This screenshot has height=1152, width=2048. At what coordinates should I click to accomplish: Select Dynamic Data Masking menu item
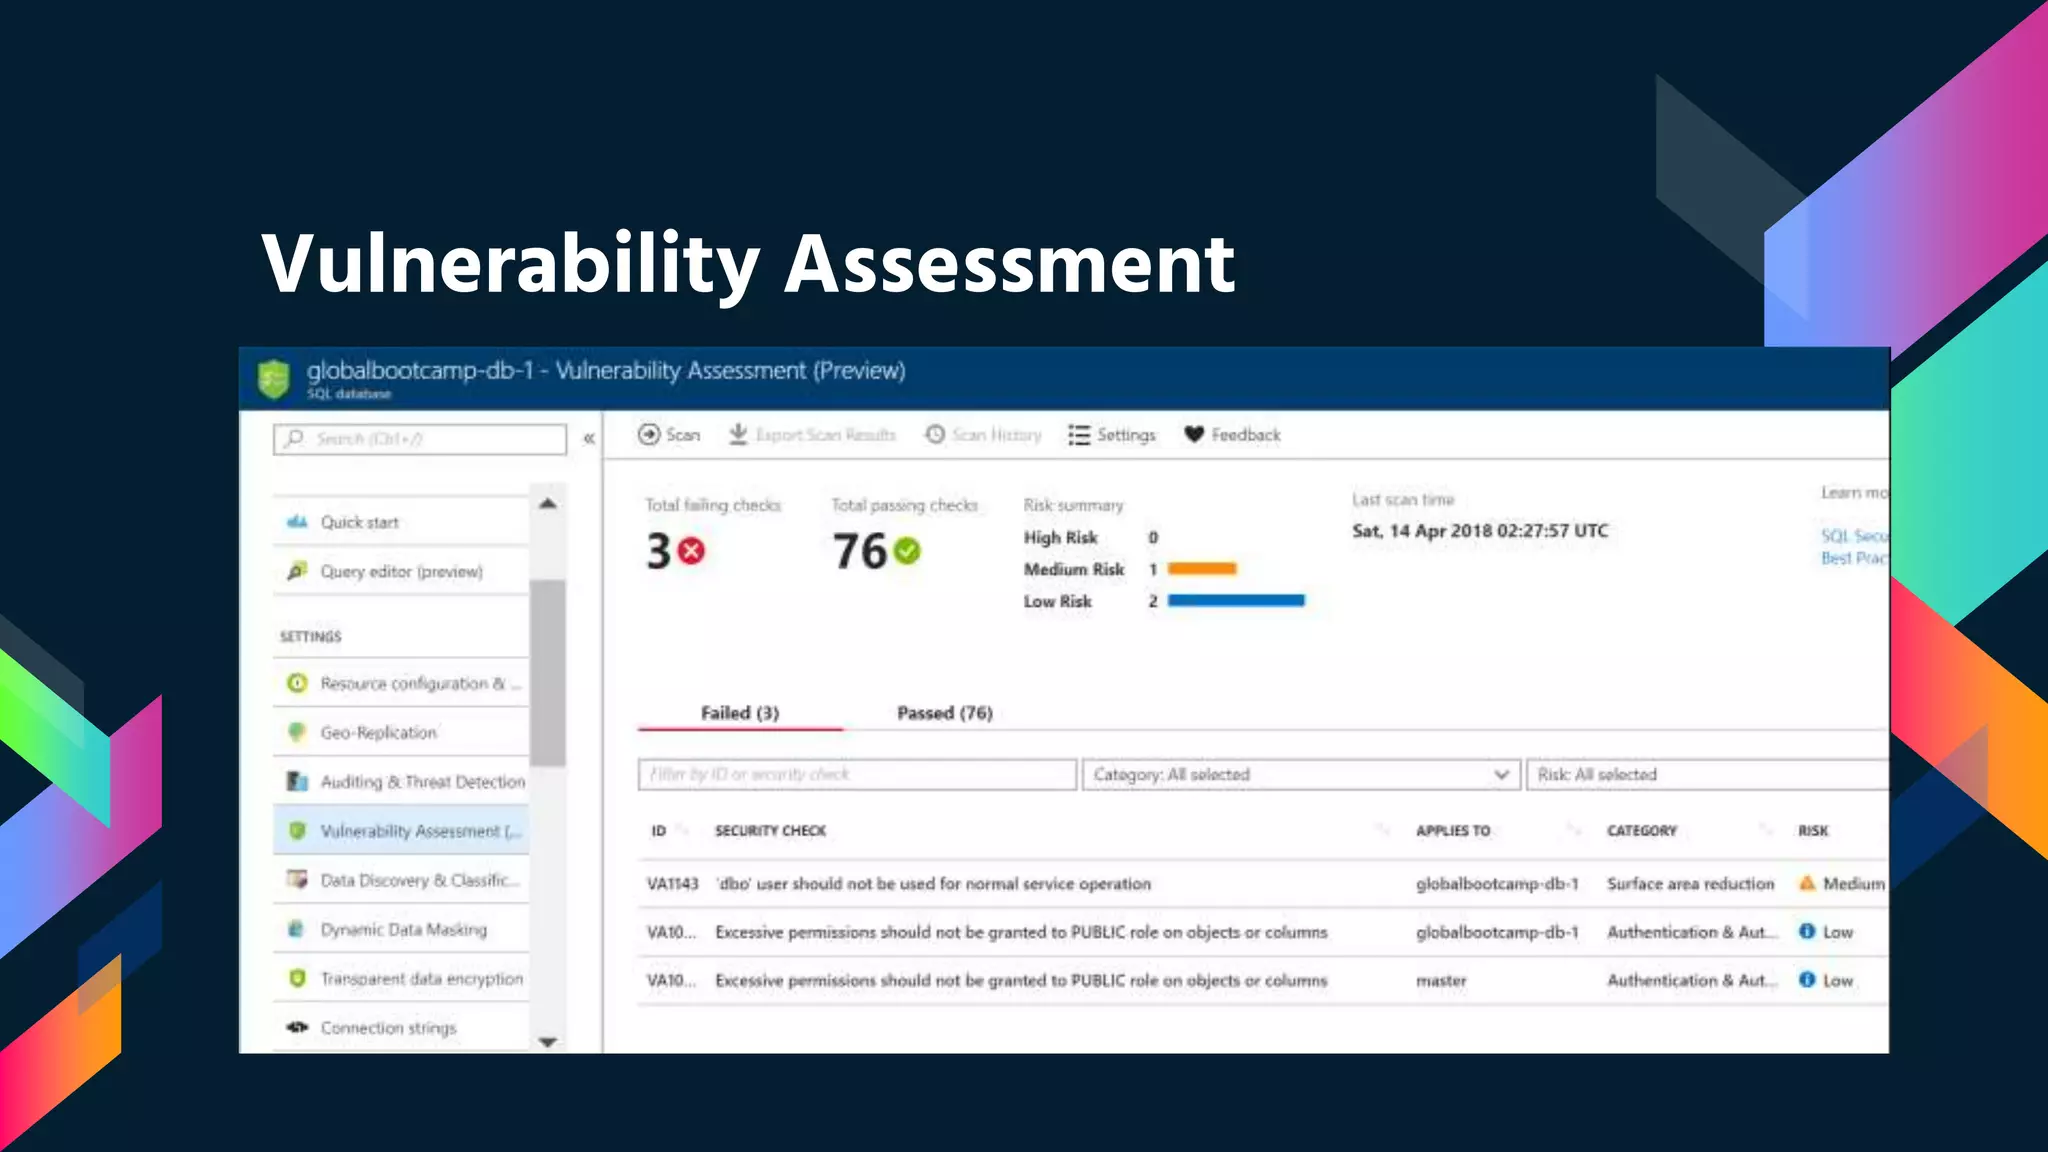(x=401, y=929)
